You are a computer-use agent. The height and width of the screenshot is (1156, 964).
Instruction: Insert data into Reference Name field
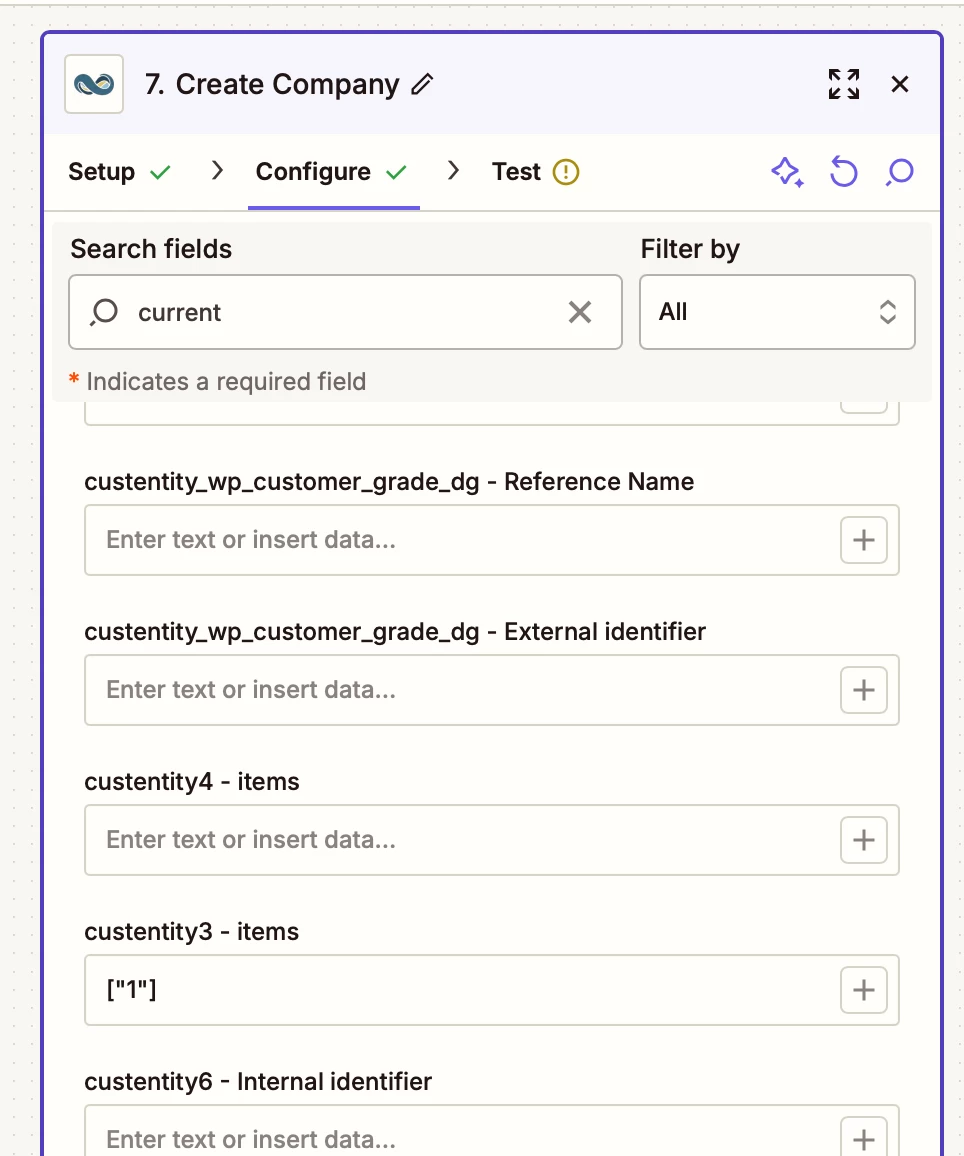click(864, 540)
